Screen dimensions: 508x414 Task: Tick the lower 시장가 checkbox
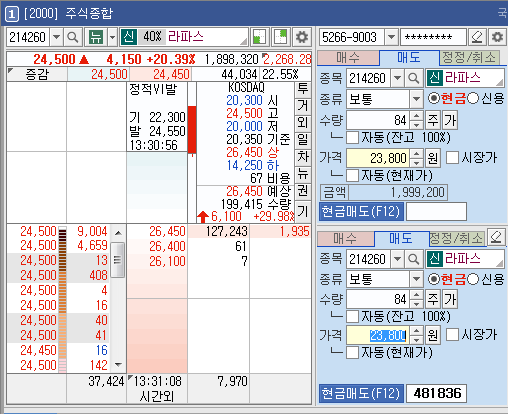(452, 335)
